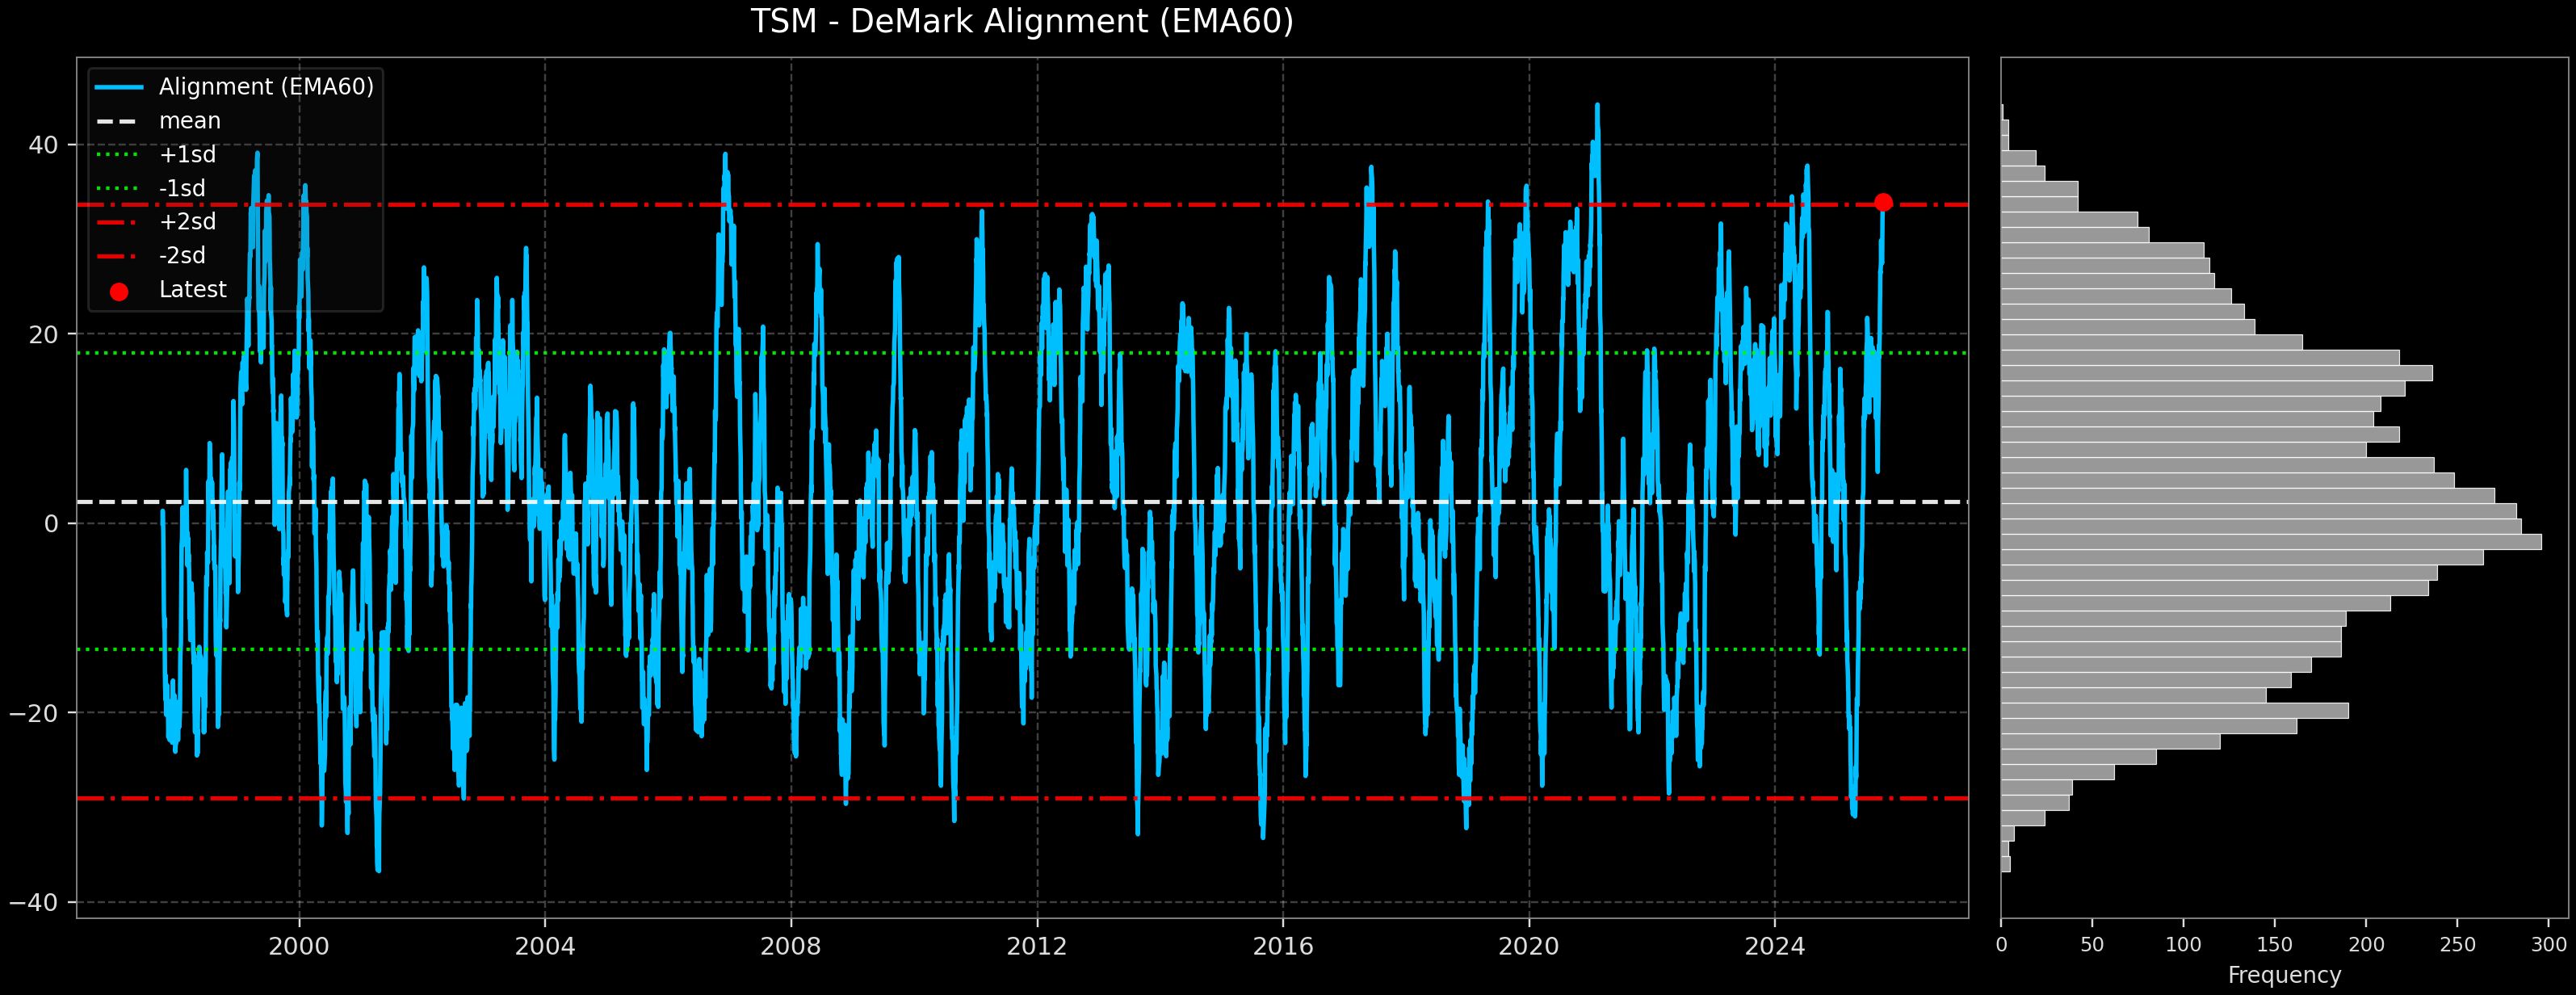This screenshot has height=995, width=2576.
Task: Click the 150 frequency tick label
Action: click(2274, 945)
